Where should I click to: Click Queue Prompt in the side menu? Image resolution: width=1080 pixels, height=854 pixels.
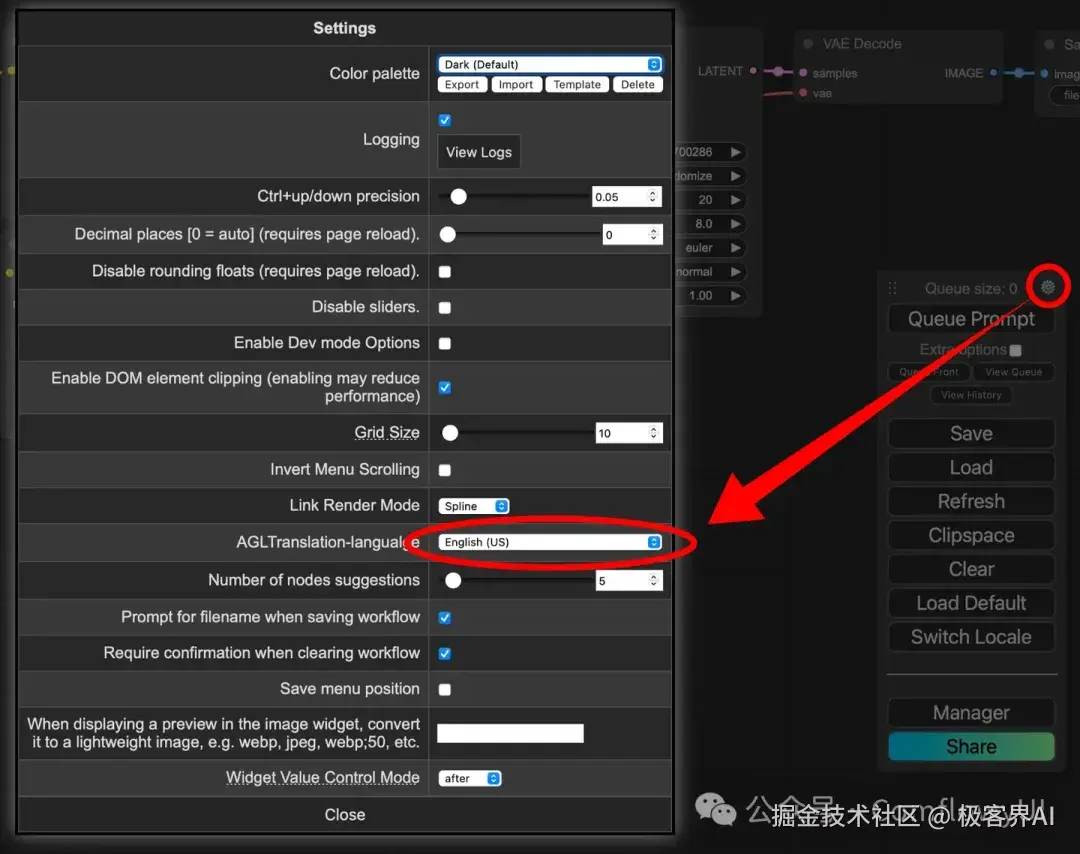click(x=971, y=319)
